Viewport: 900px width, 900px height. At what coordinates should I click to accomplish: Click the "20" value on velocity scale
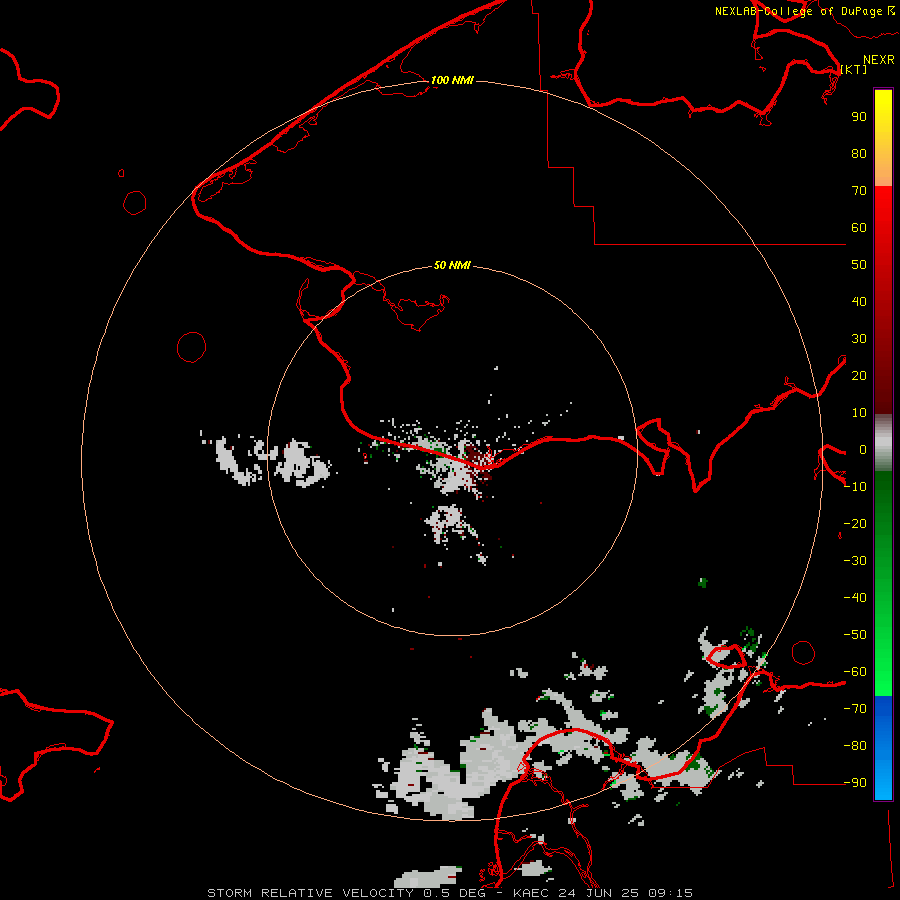(859, 375)
